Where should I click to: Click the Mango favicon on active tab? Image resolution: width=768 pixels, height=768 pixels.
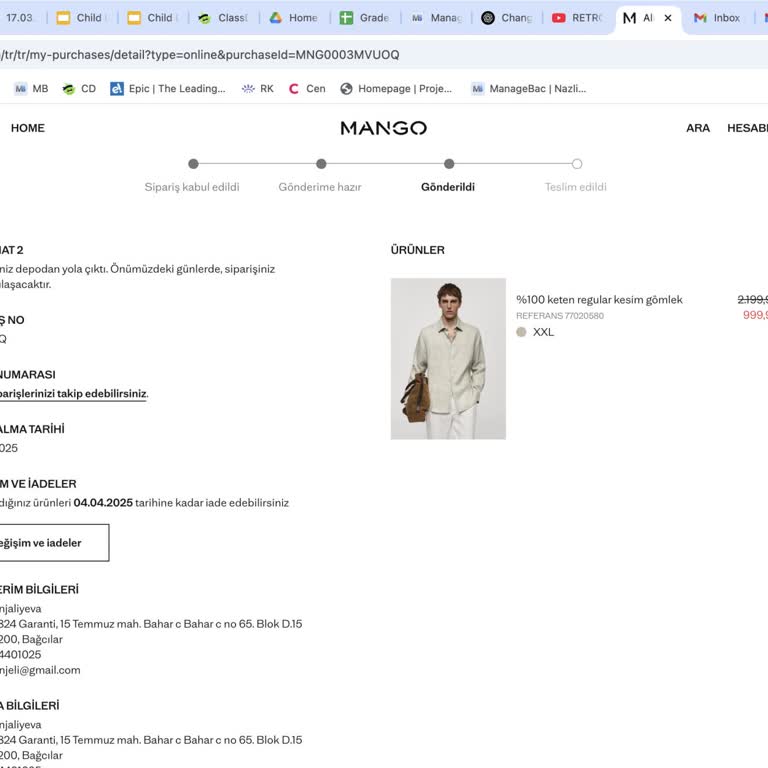tap(629, 18)
